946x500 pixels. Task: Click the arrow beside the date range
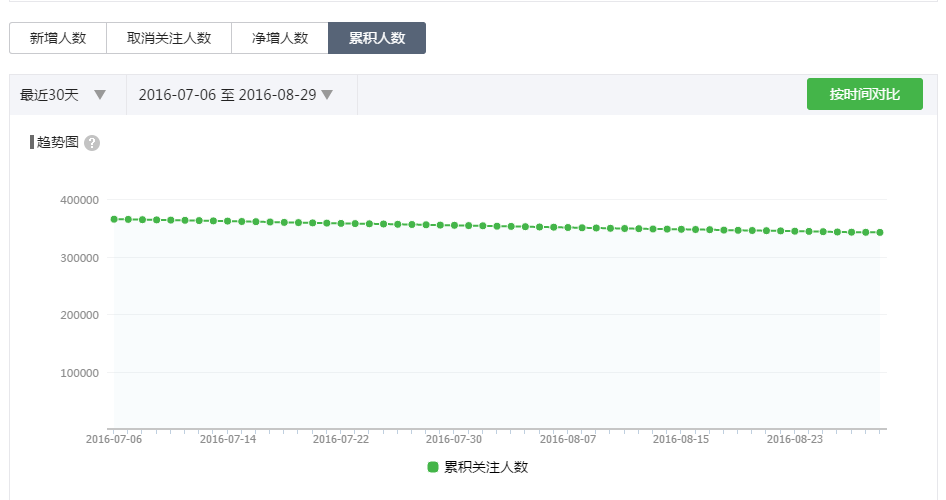point(326,95)
